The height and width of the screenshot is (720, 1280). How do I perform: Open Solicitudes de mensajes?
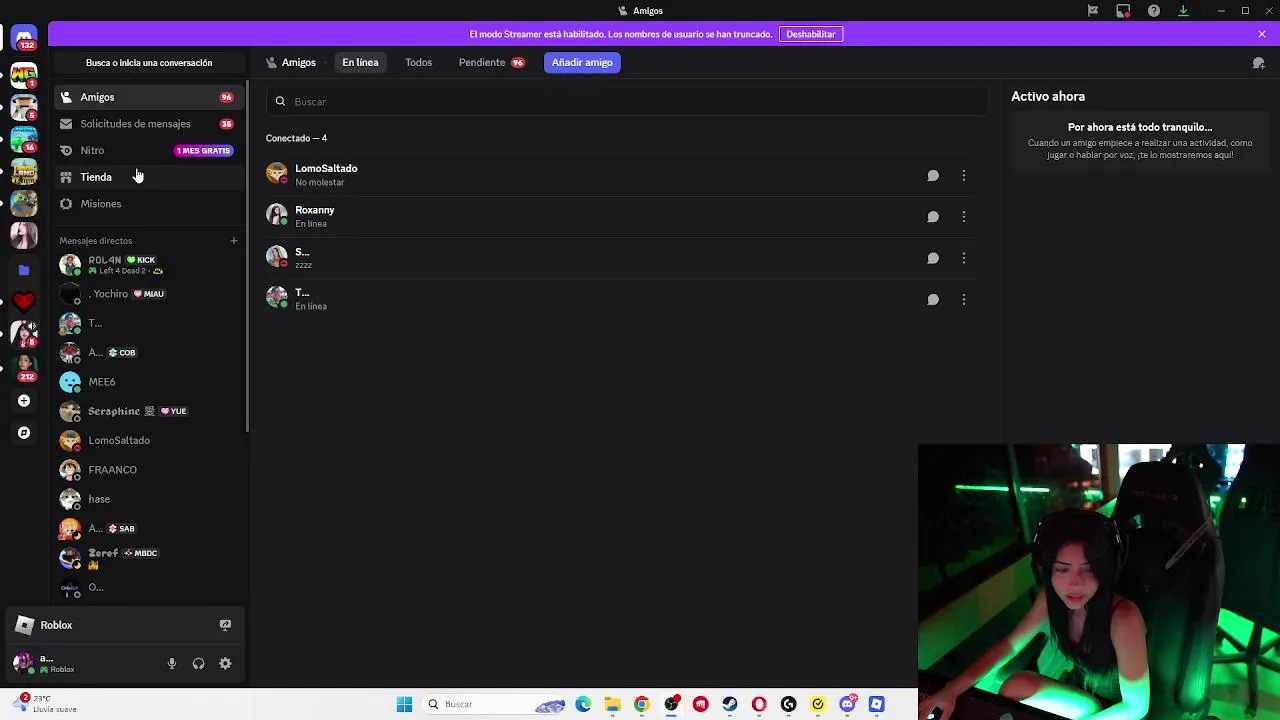coord(149,124)
